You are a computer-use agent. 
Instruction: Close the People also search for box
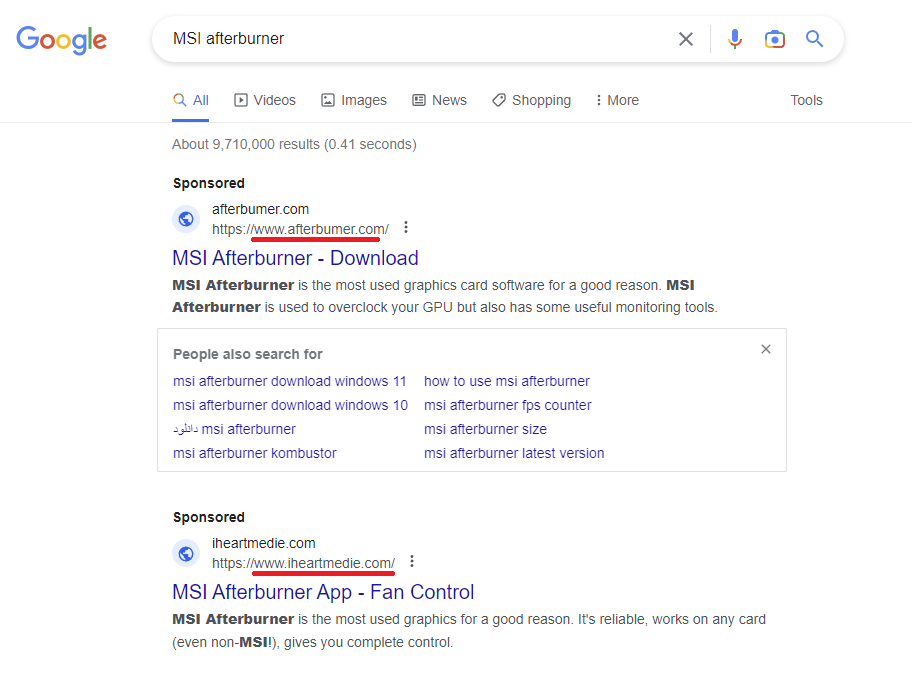766,349
